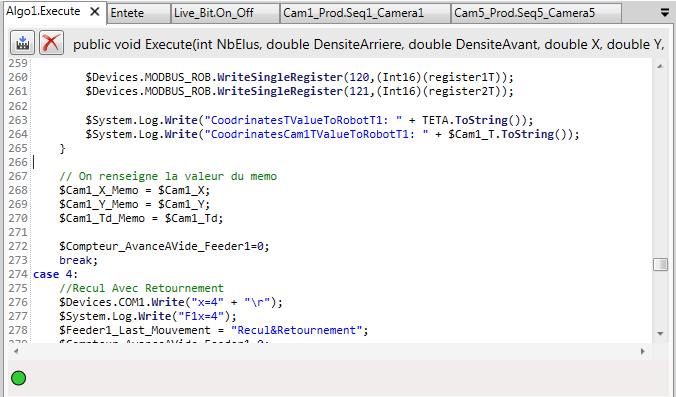Click the 'case 4:' line in code
The width and height of the screenshot is (676, 397).
click(x=55, y=274)
